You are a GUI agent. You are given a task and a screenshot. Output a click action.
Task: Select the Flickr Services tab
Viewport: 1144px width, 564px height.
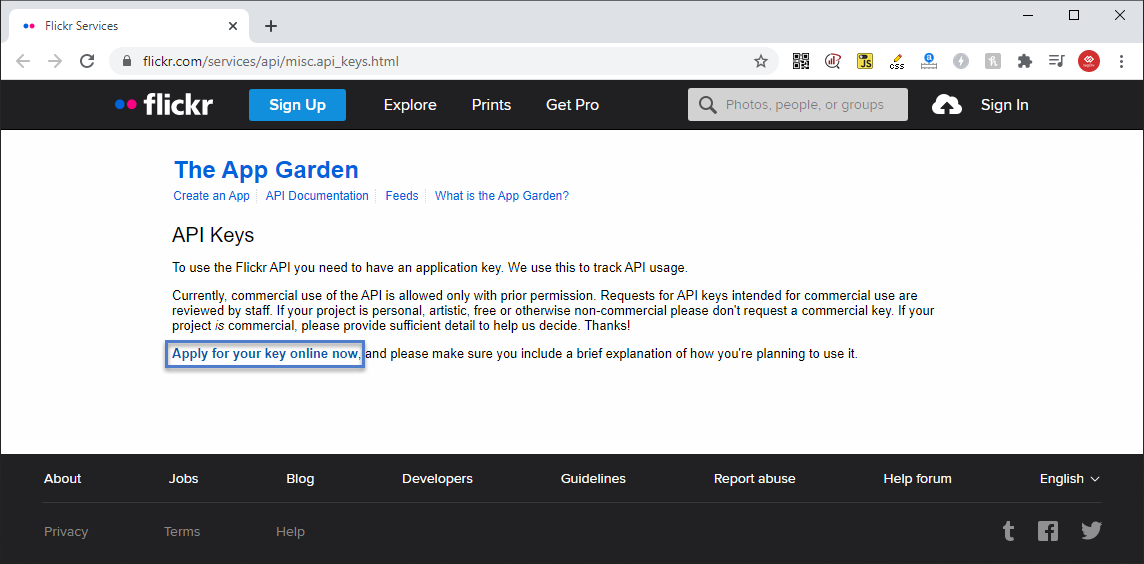(128, 26)
